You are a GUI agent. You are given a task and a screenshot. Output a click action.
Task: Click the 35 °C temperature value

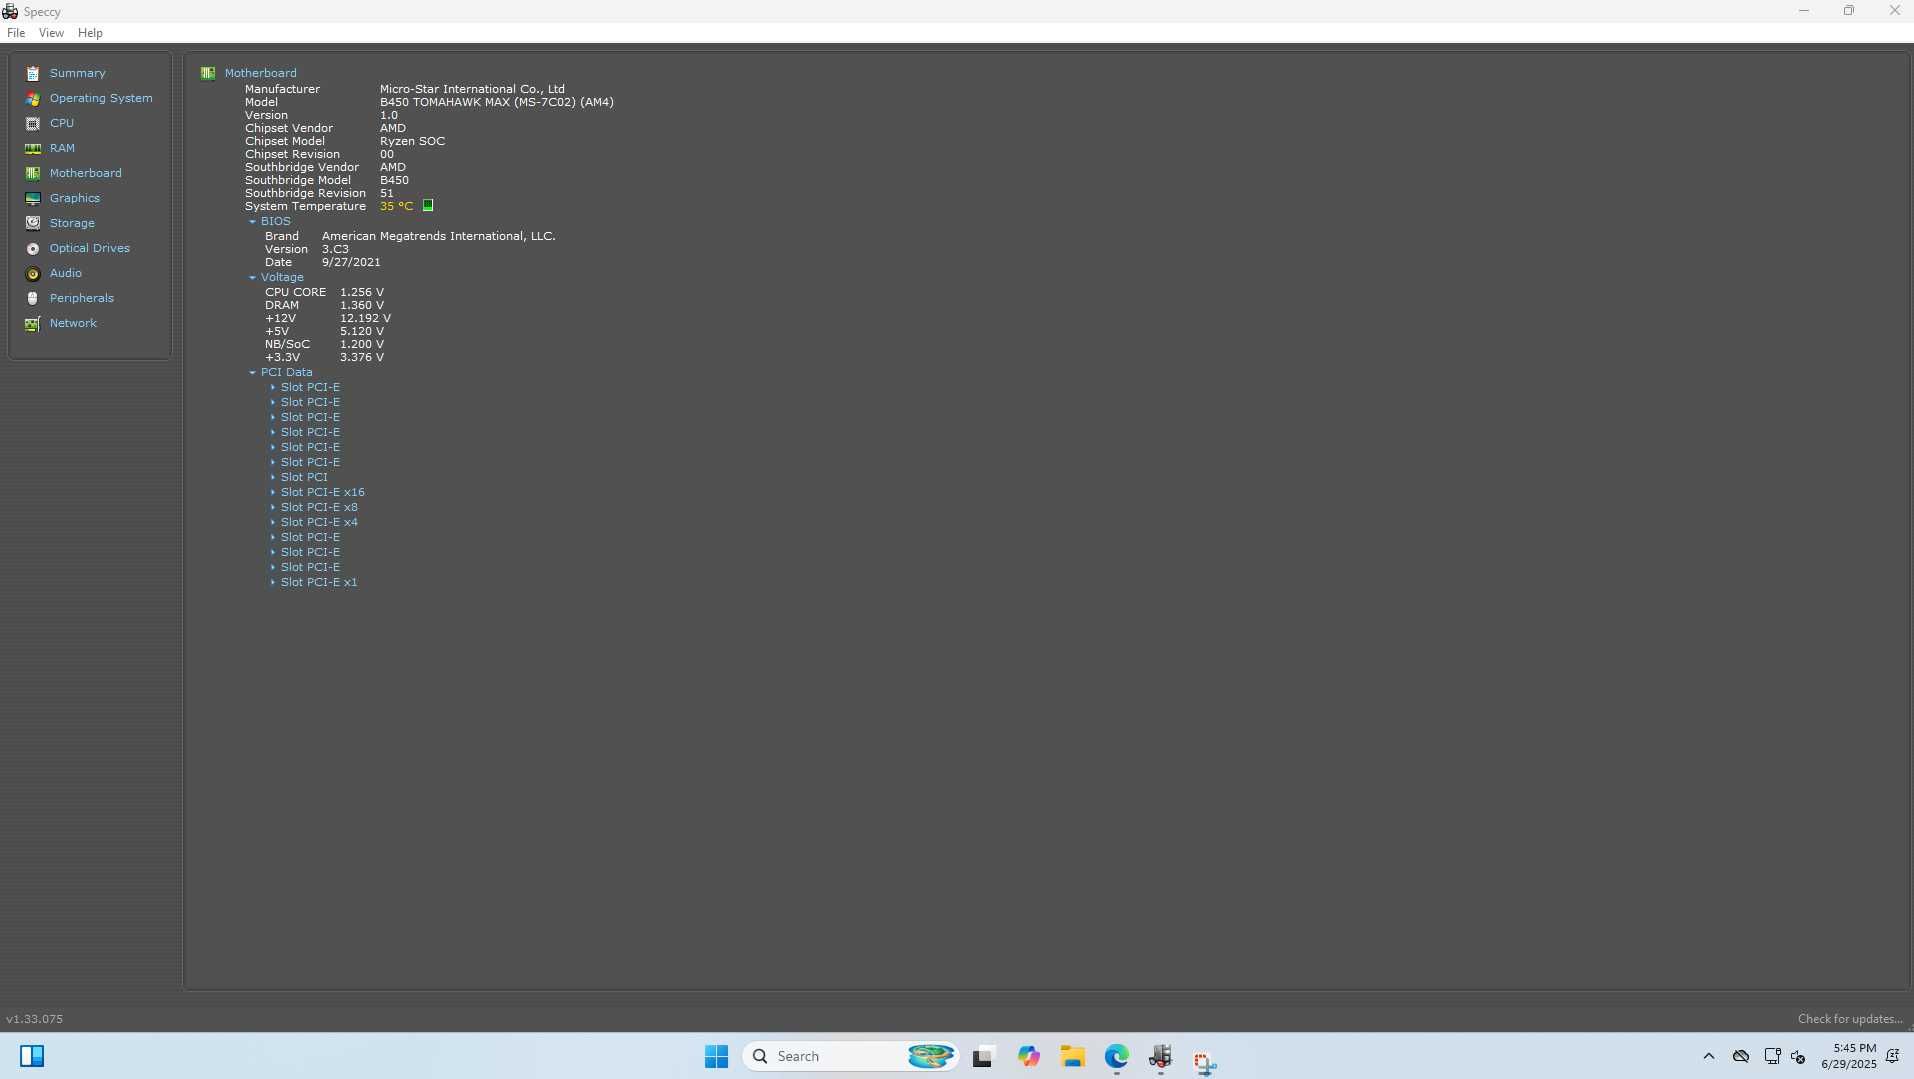(x=396, y=206)
